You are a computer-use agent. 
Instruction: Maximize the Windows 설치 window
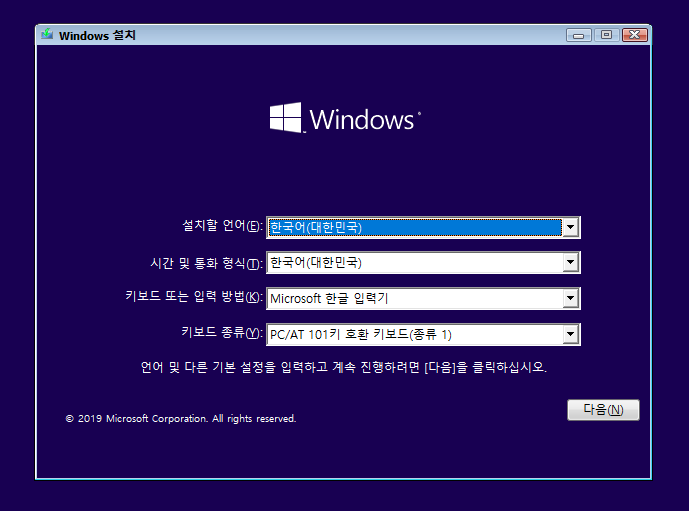coord(606,35)
